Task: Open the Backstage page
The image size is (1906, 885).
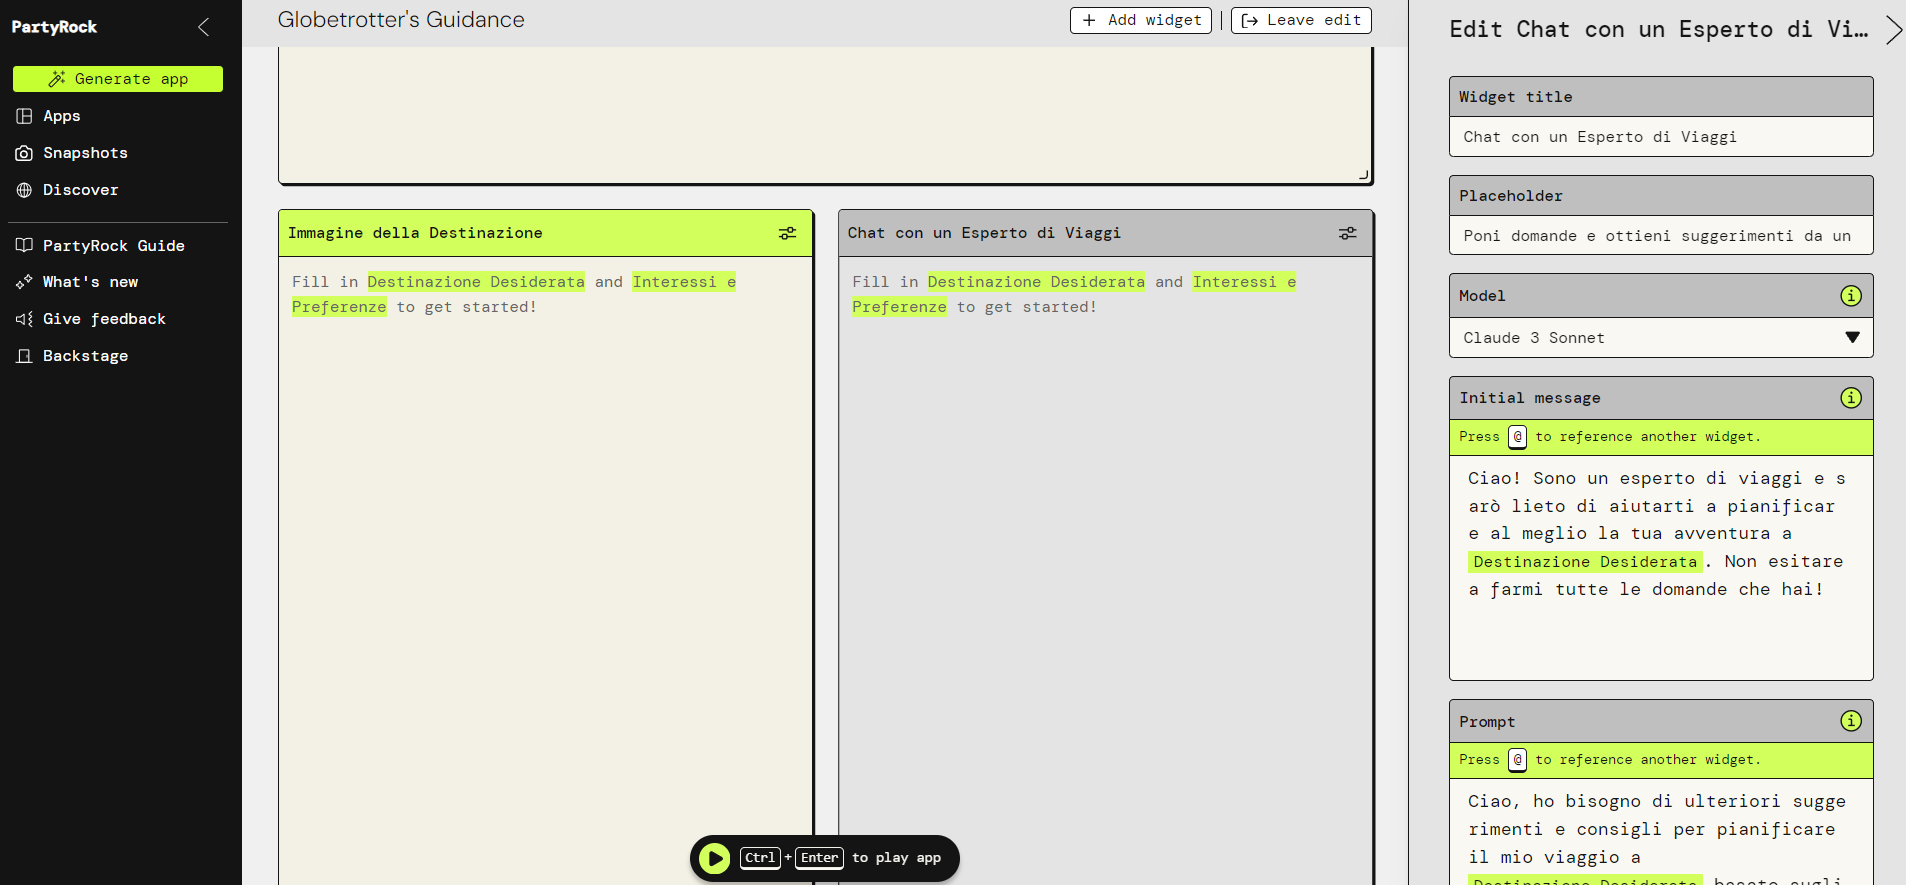Action: coord(85,356)
